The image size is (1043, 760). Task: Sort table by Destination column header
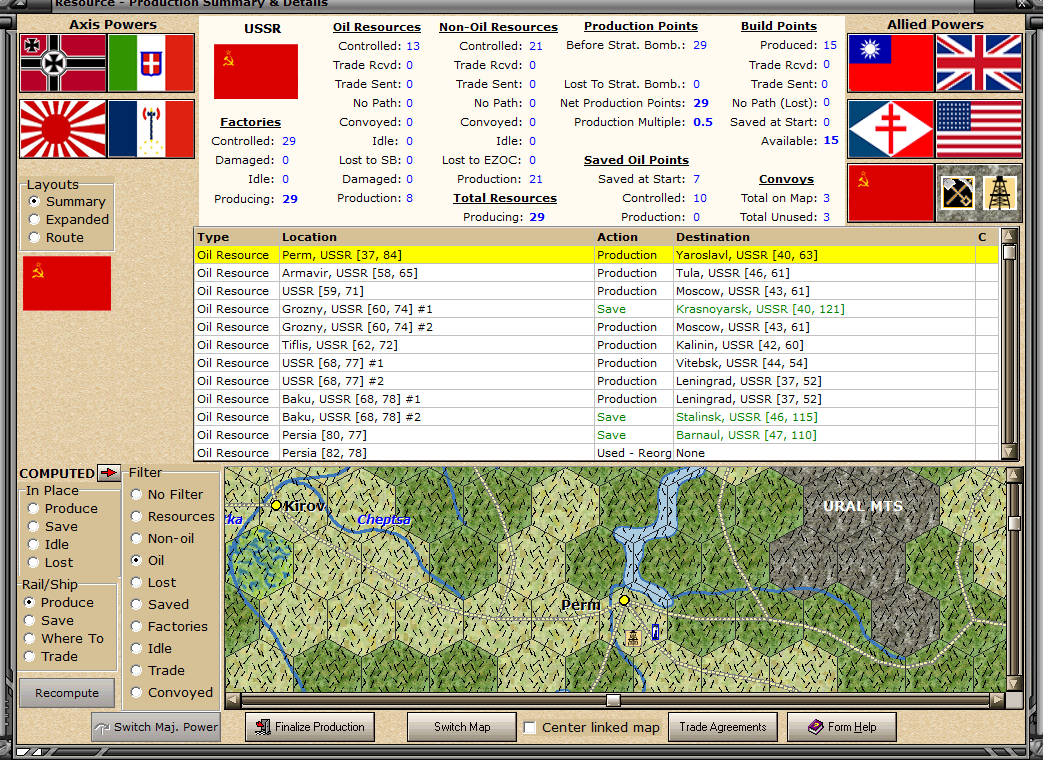(824, 237)
